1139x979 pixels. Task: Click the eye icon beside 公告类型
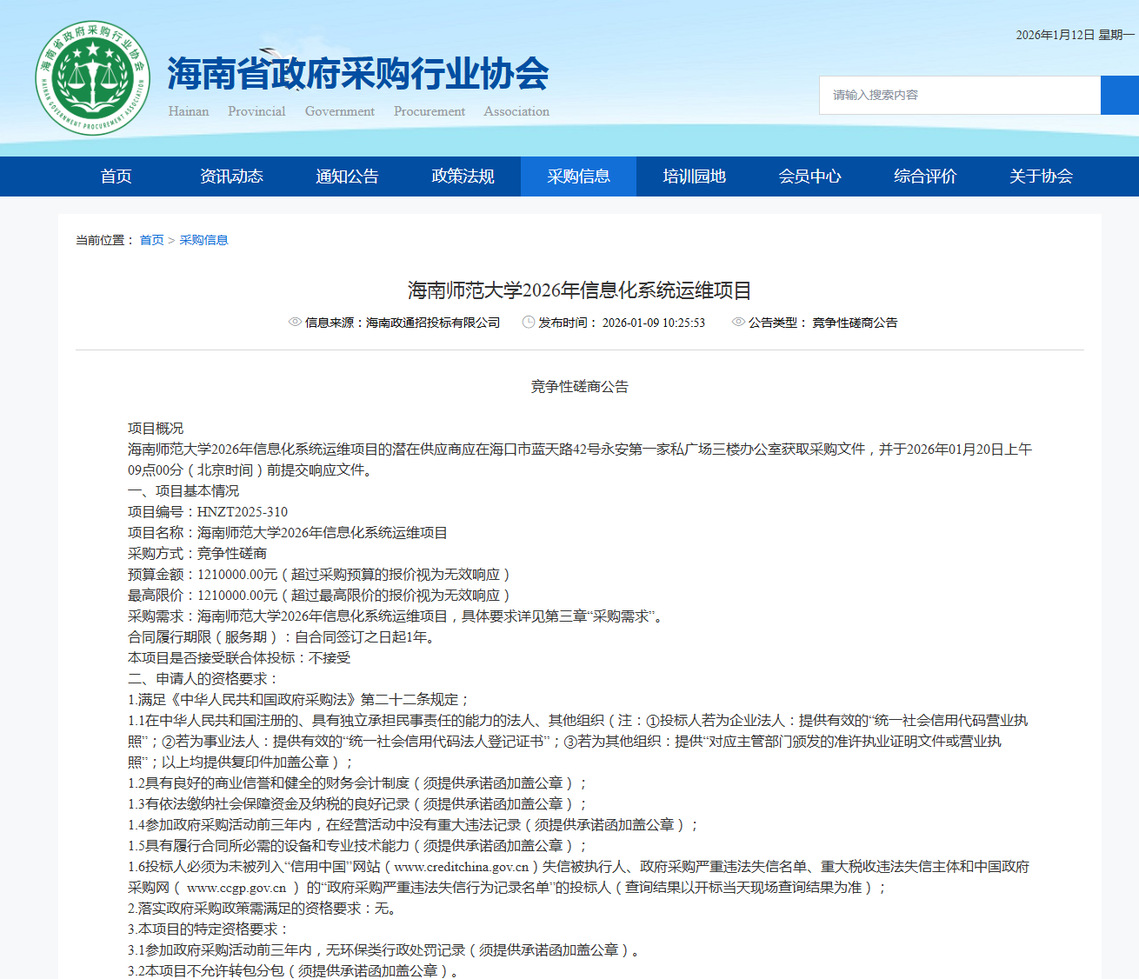pos(739,322)
